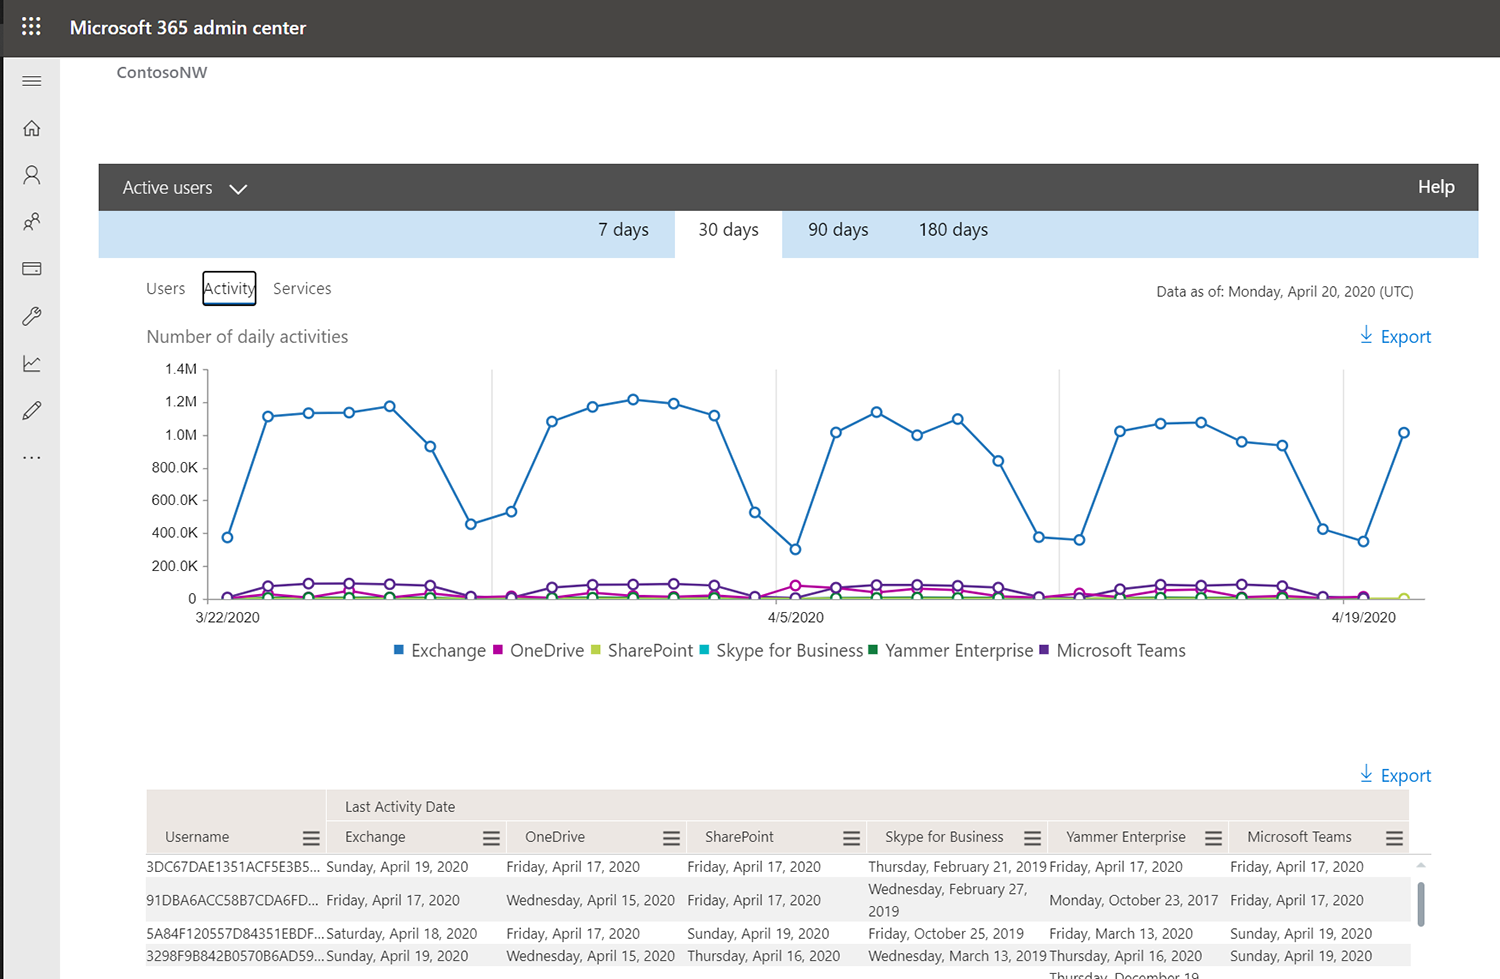Toggle Yammer Enterprise legend entry
Viewport: 1500px width, 979px height.
950,650
